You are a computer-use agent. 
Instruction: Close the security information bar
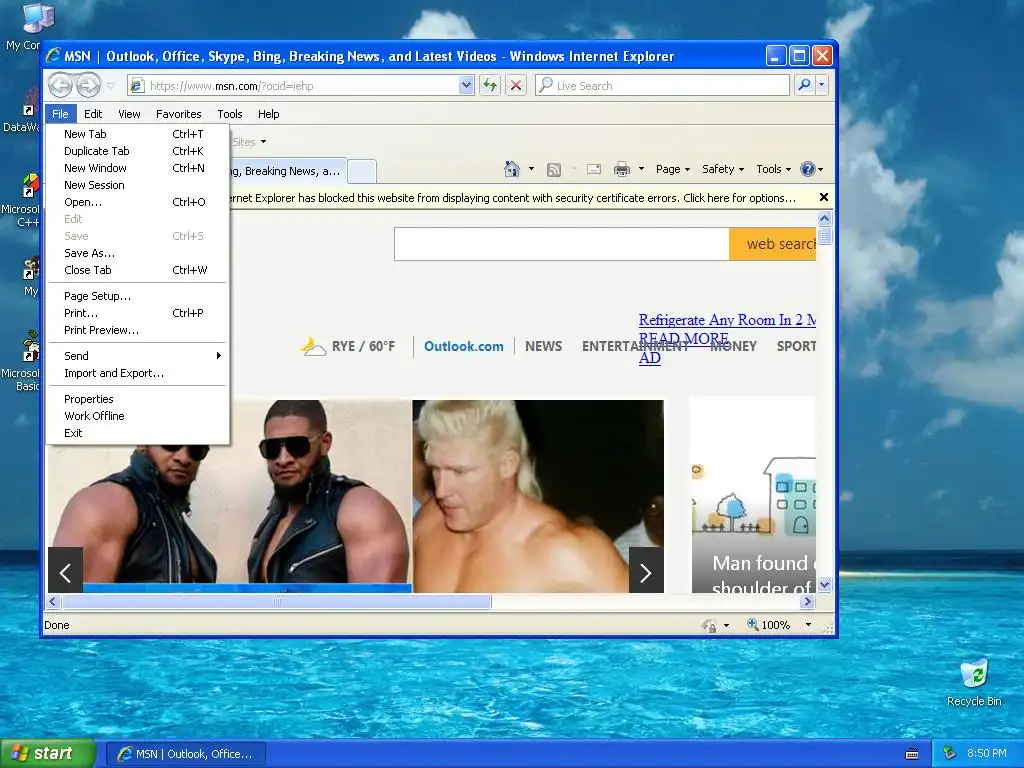click(824, 197)
